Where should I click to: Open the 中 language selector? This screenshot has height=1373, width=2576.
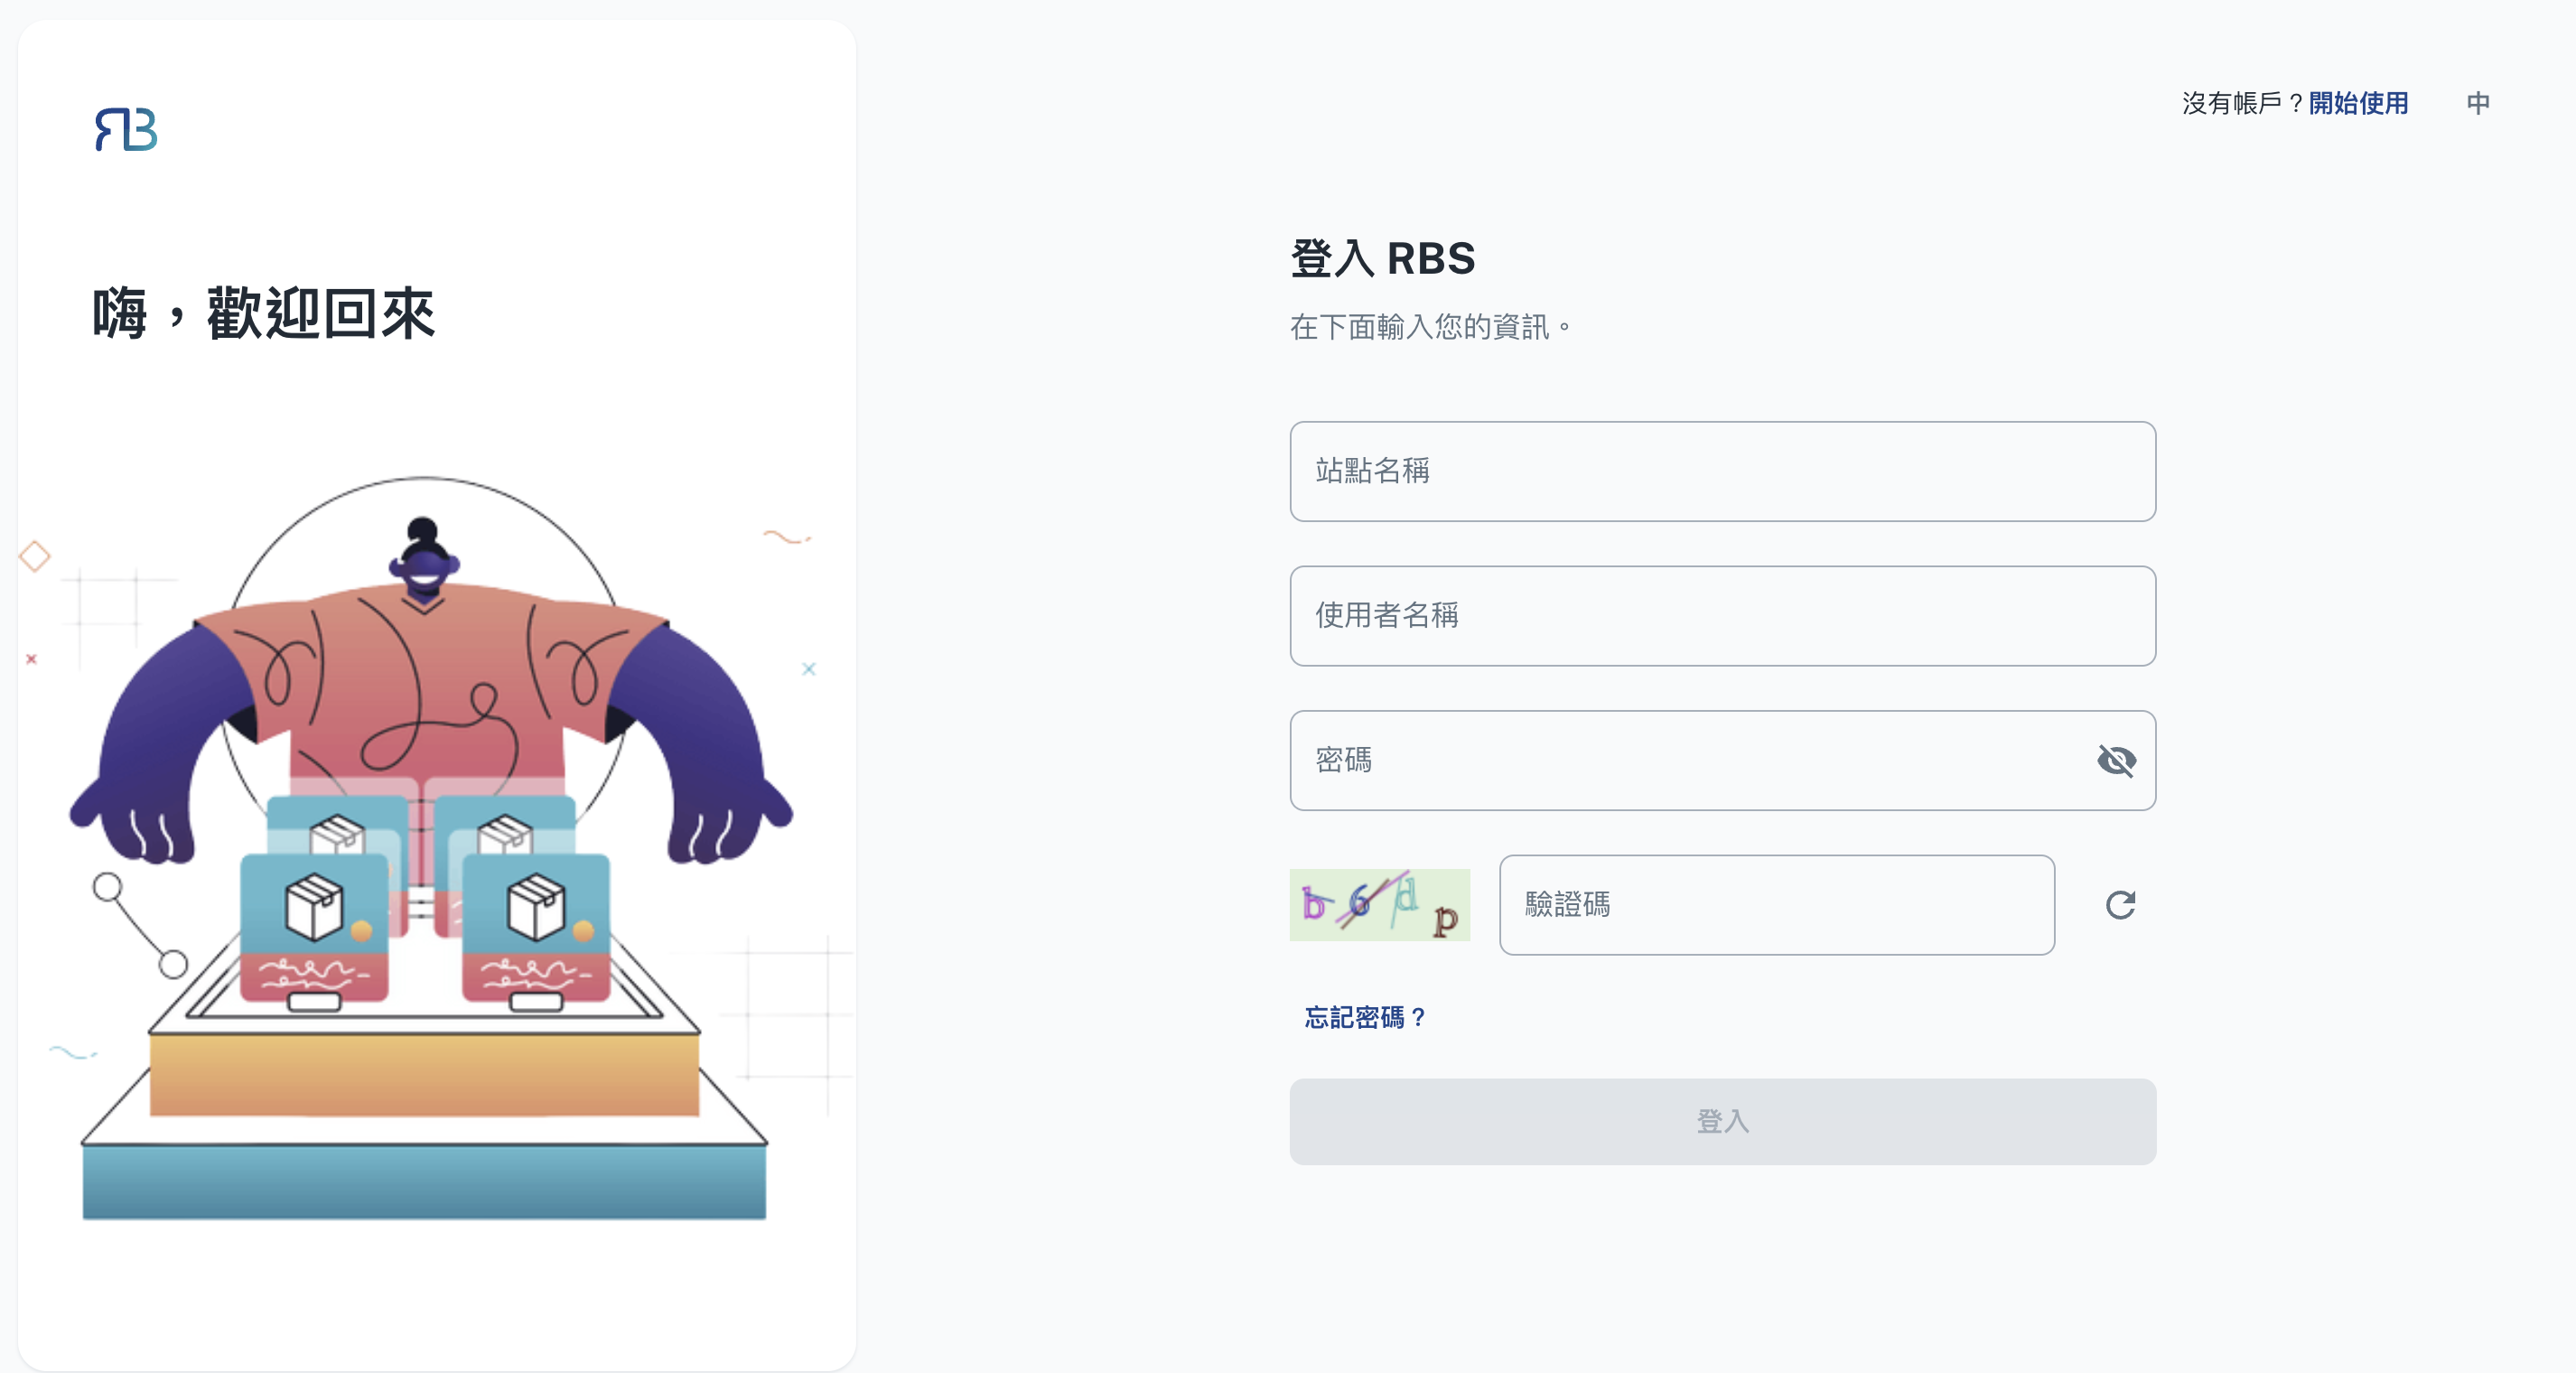(x=2478, y=103)
